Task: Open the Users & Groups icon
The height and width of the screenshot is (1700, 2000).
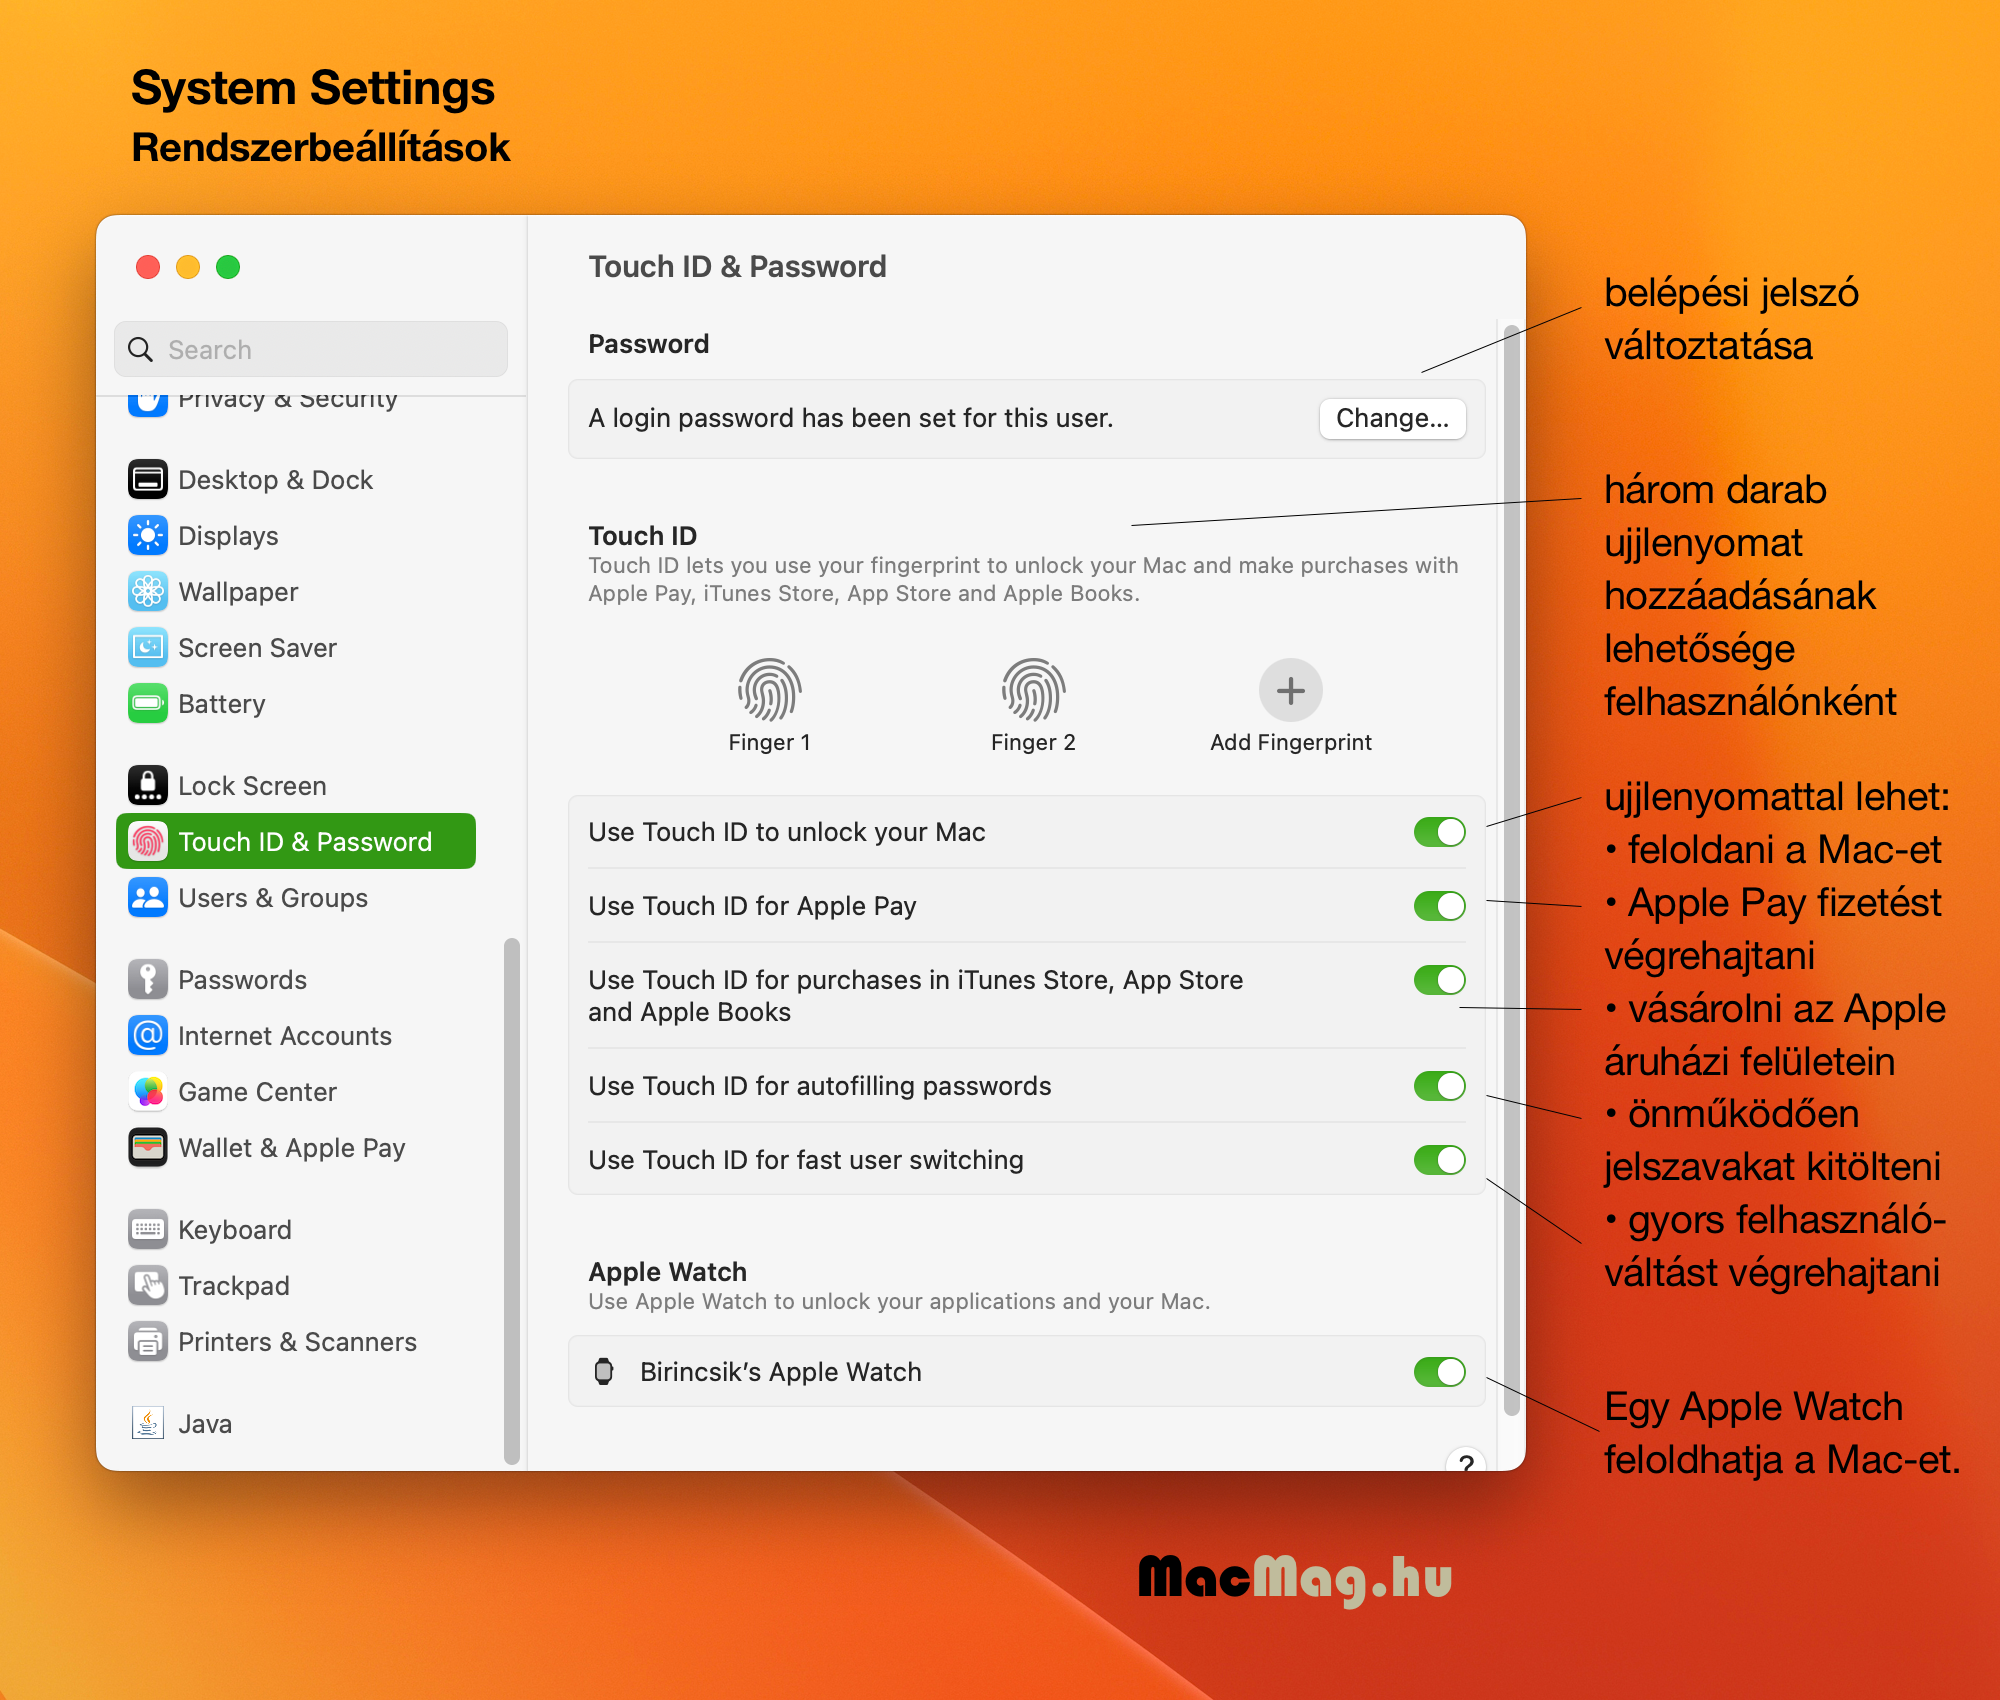Action: coord(148,898)
